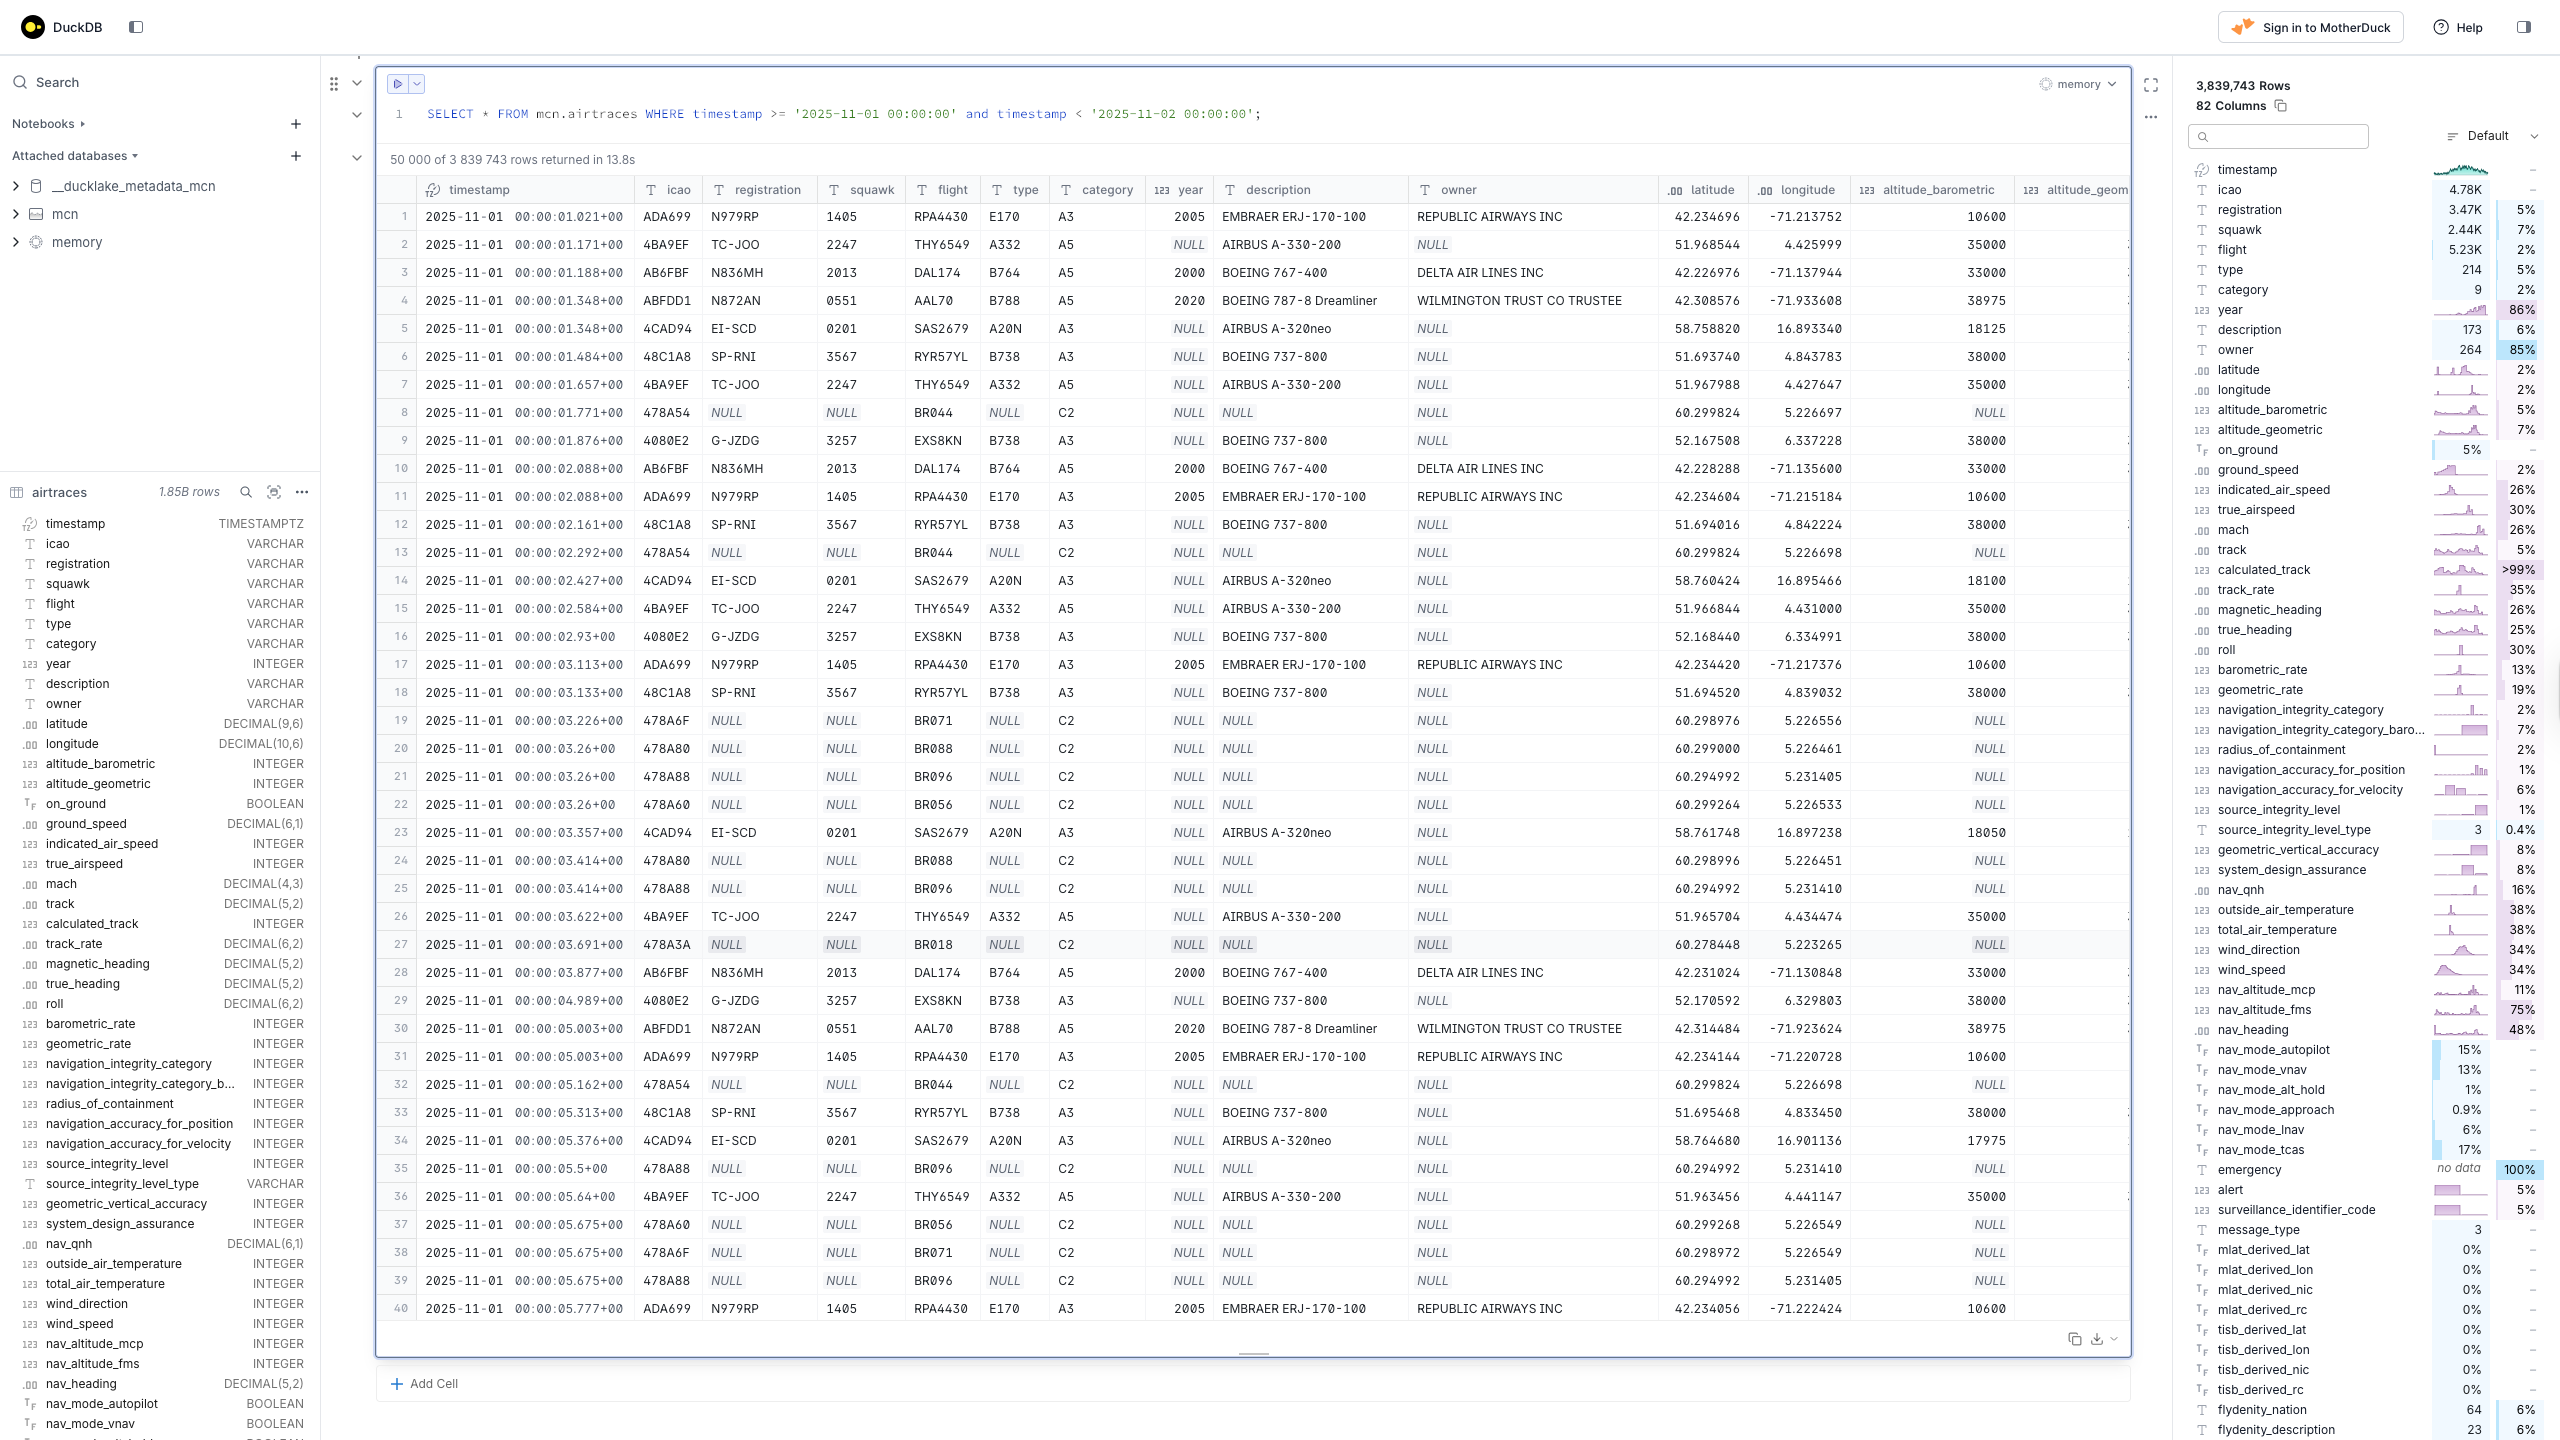
Task: Open the memory database selector dropdown
Action: coord(2079,84)
